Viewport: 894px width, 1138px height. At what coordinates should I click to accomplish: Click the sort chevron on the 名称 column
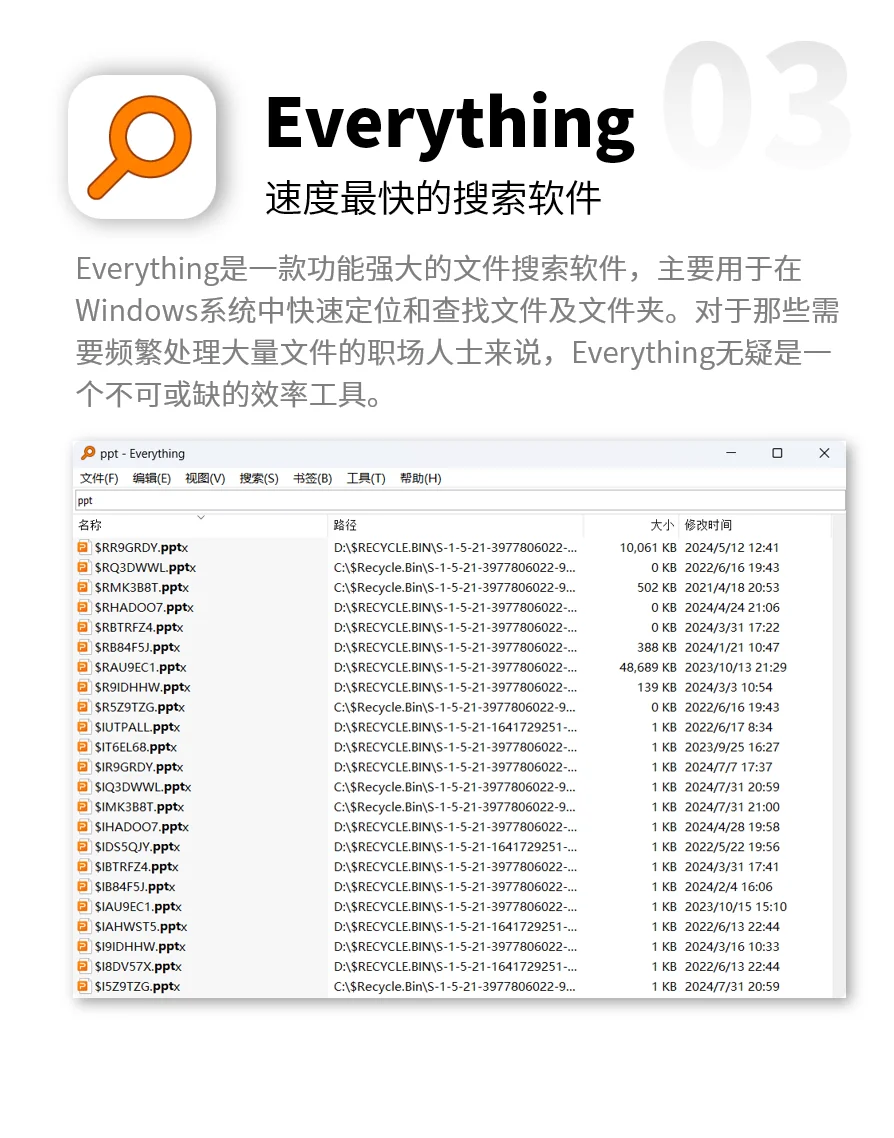pyautogui.click(x=202, y=522)
